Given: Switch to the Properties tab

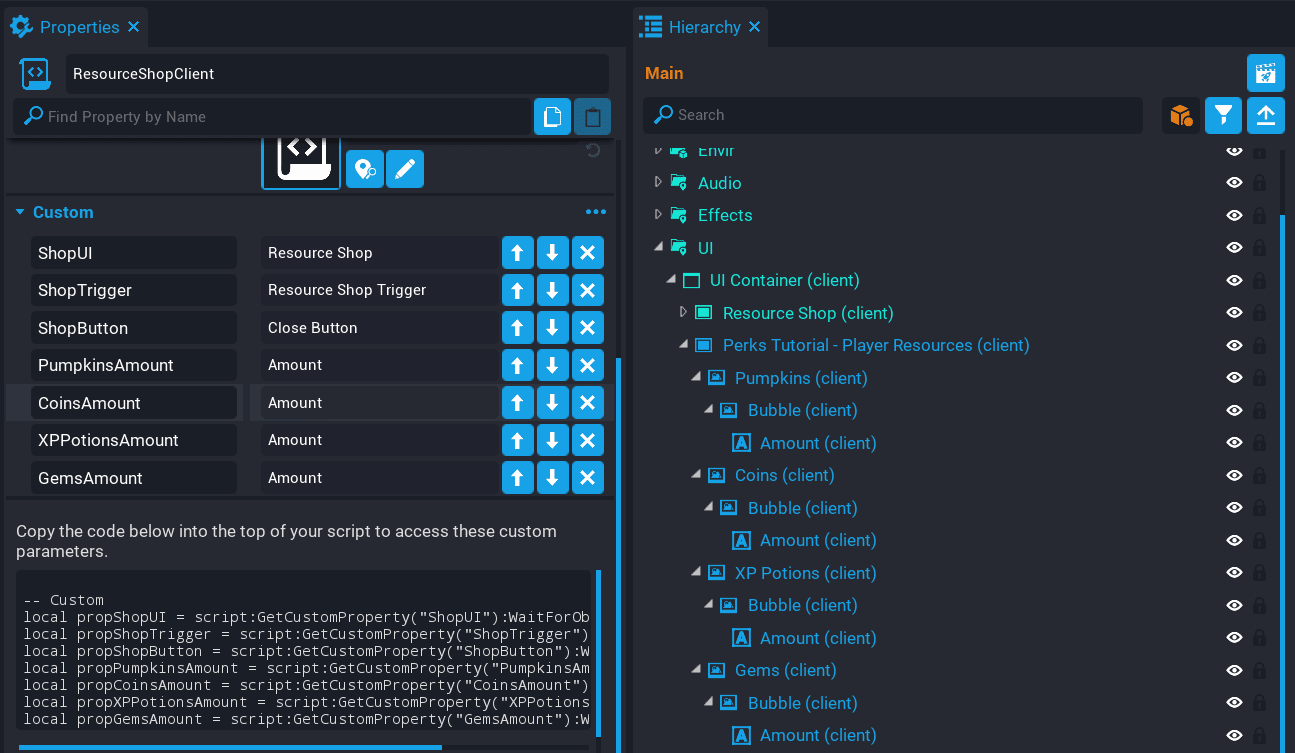Looking at the screenshot, I should [x=78, y=27].
